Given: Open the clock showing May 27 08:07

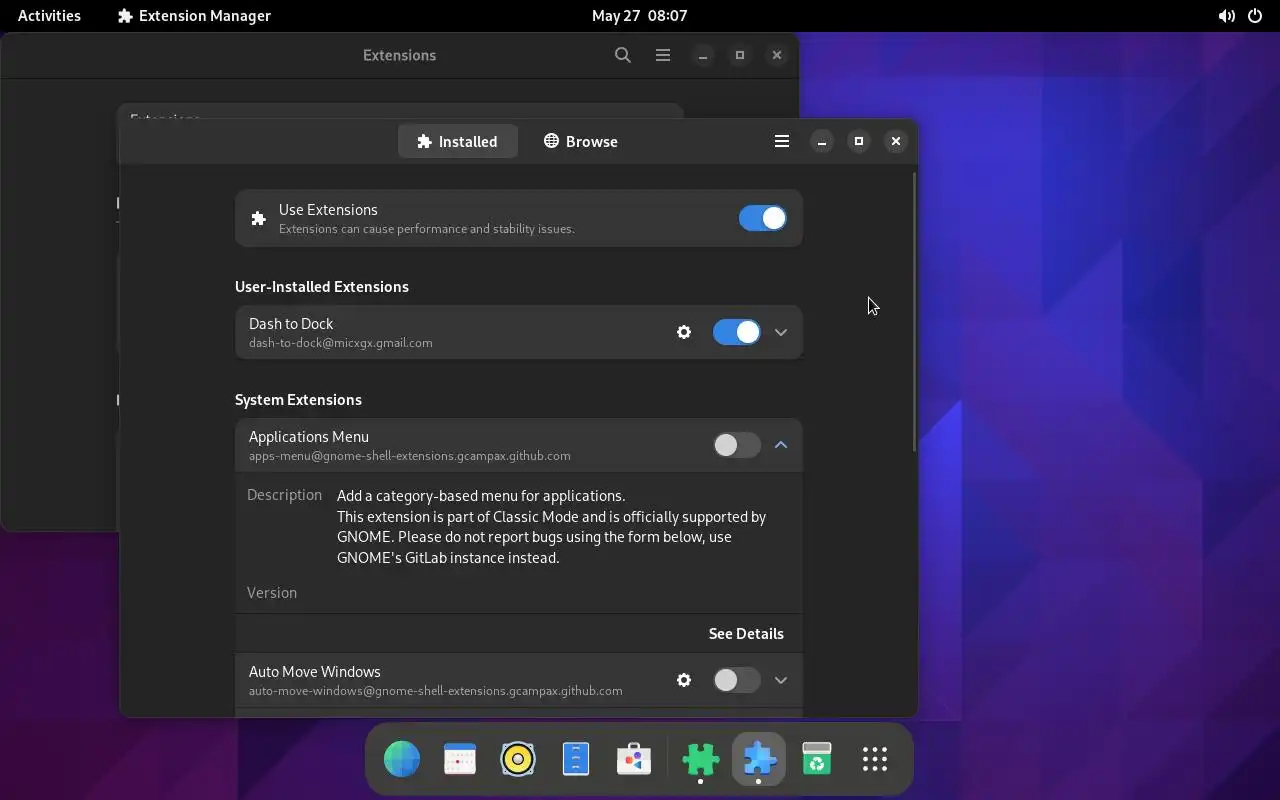Looking at the screenshot, I should click(640, 15).
